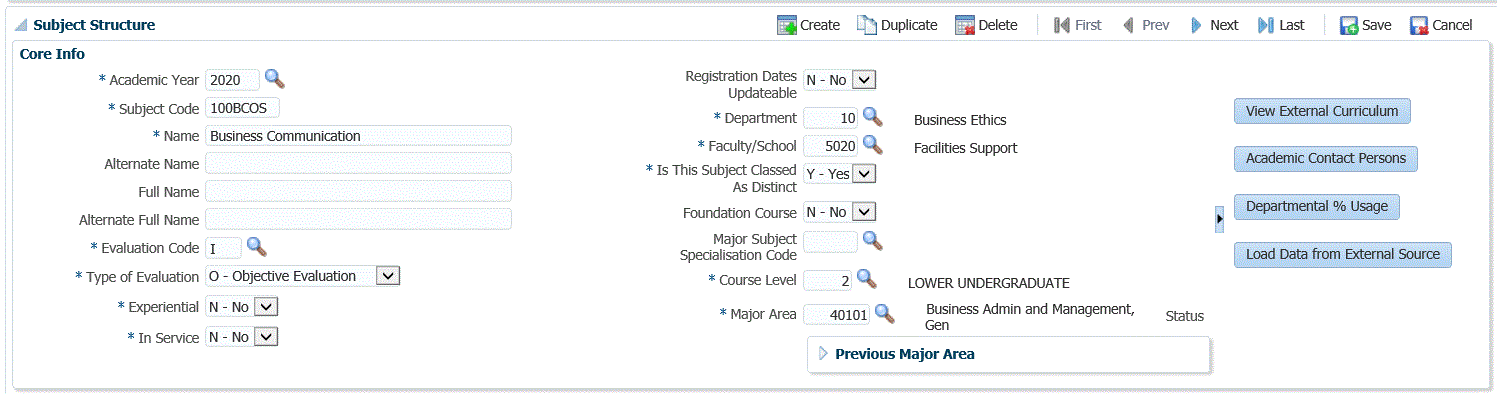Click the Faculty/School code field

830,146
